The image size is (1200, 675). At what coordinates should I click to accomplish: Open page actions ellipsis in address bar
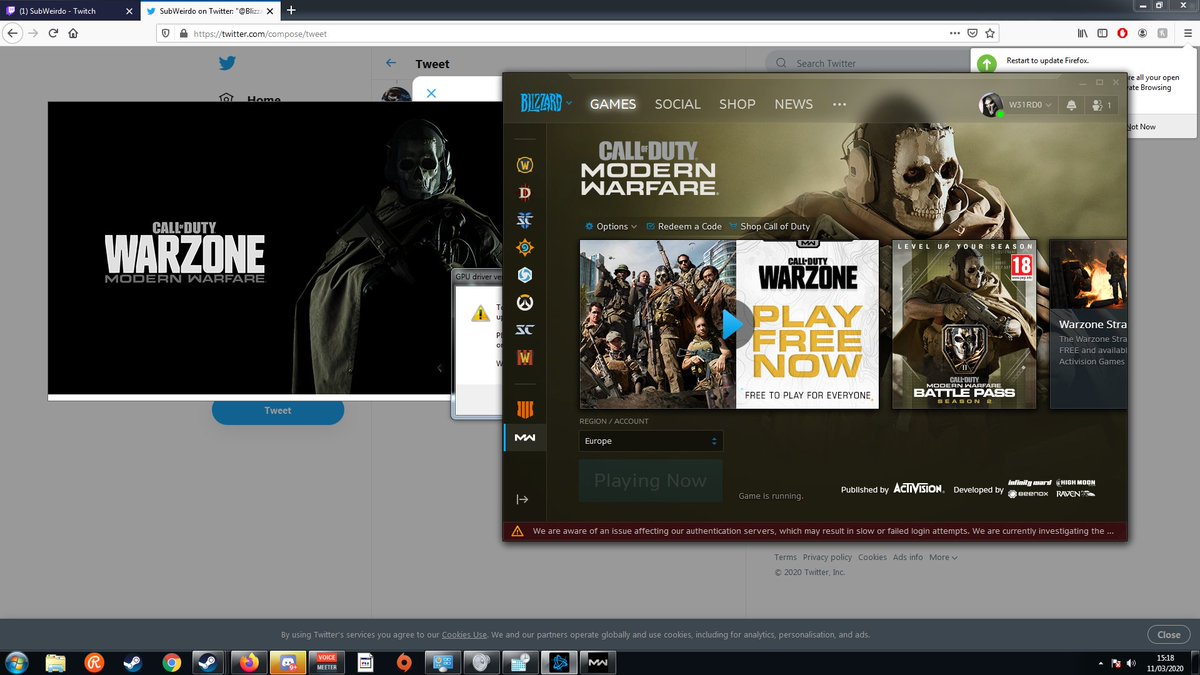click(x=954, y=33)
